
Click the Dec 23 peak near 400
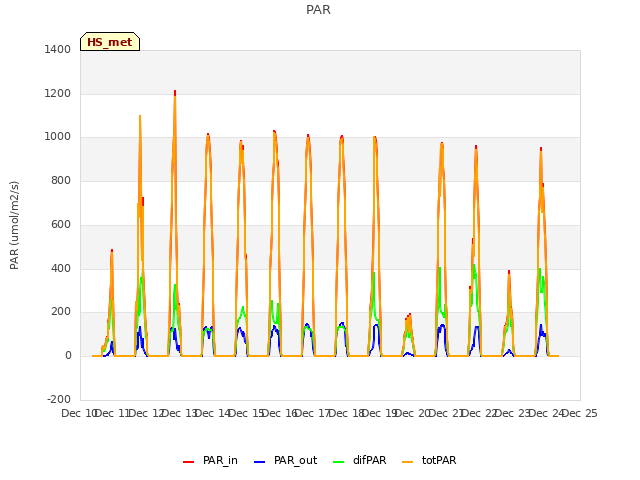tap(509, 272)
